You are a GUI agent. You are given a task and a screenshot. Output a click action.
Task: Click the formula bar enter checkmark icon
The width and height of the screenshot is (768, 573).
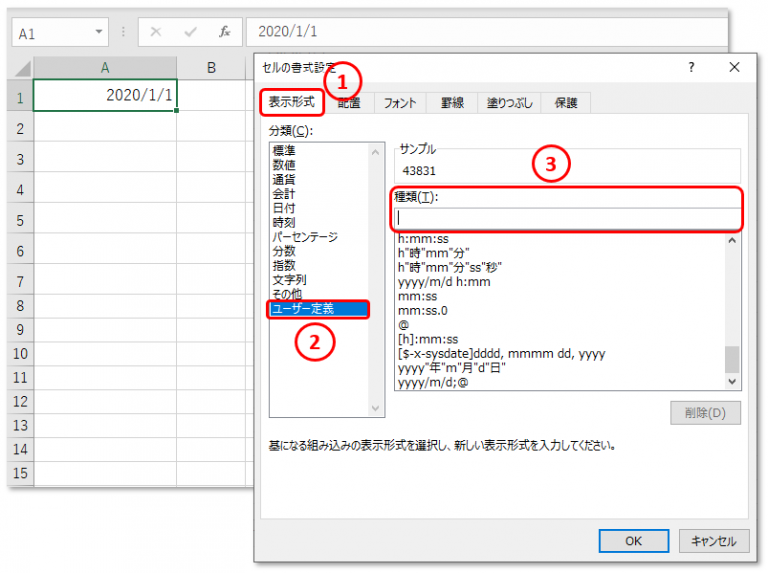pos(190,32)
